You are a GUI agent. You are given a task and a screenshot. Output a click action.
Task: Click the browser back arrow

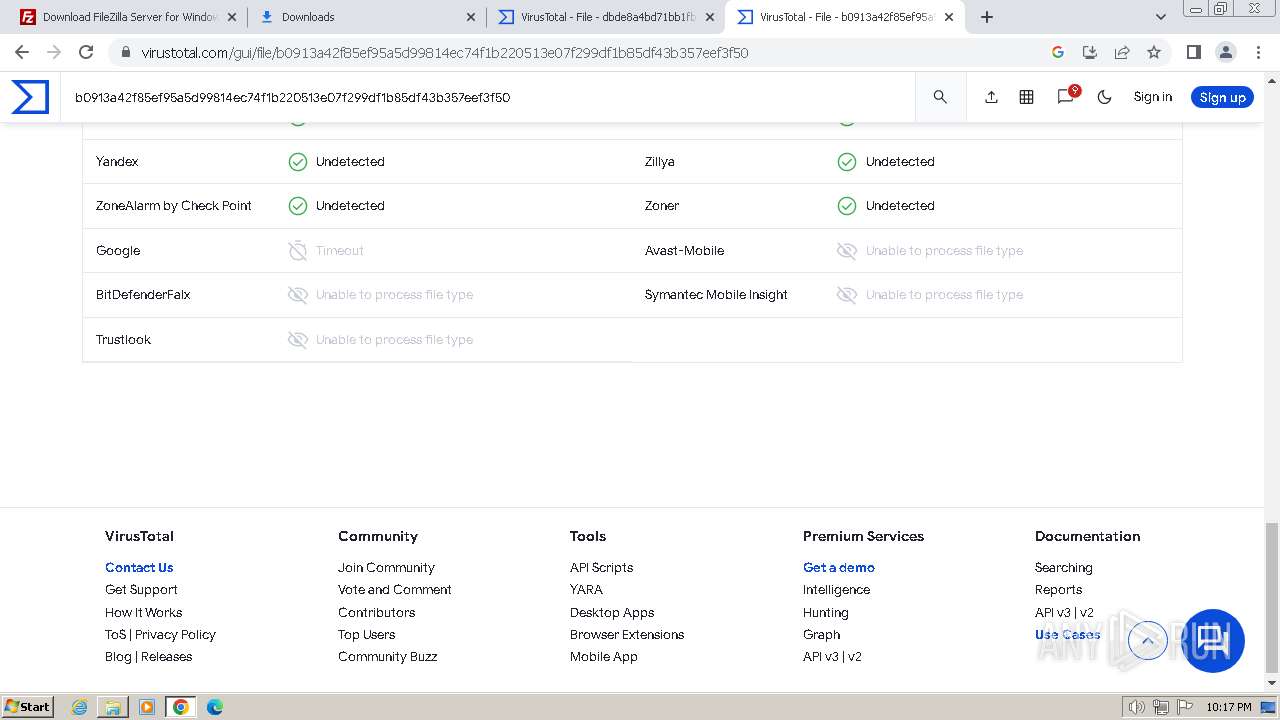click(22, 52)
